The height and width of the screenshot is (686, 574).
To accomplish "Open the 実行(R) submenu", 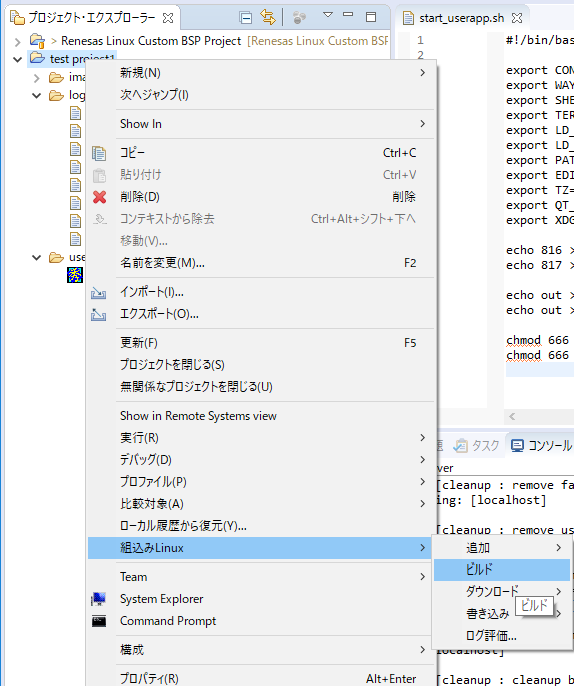I will tap(262, 438).
